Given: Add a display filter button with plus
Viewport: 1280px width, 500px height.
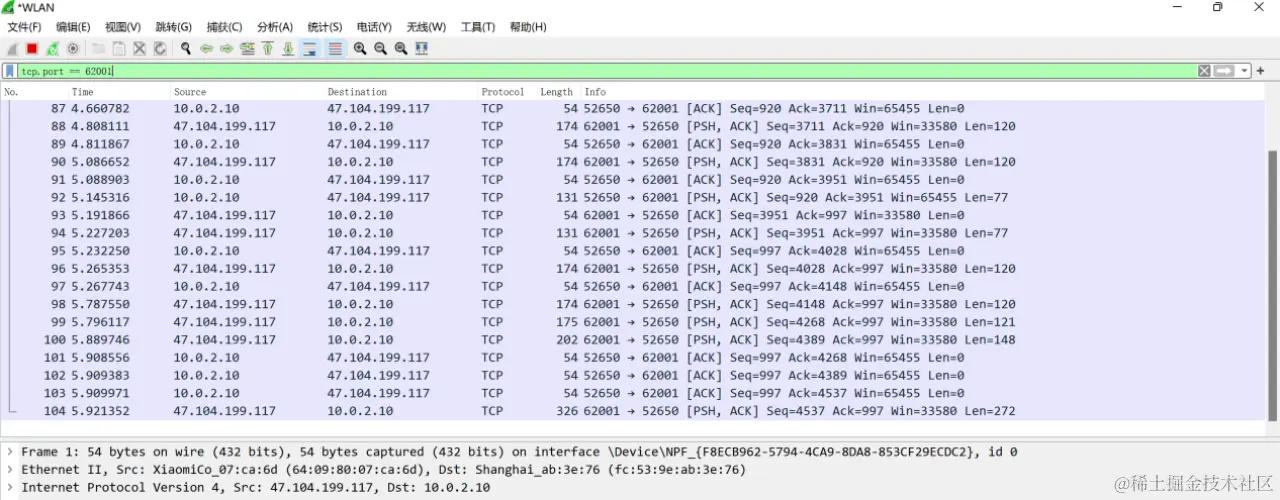Looking at the screenshot, I should [x=1261, y=71].
